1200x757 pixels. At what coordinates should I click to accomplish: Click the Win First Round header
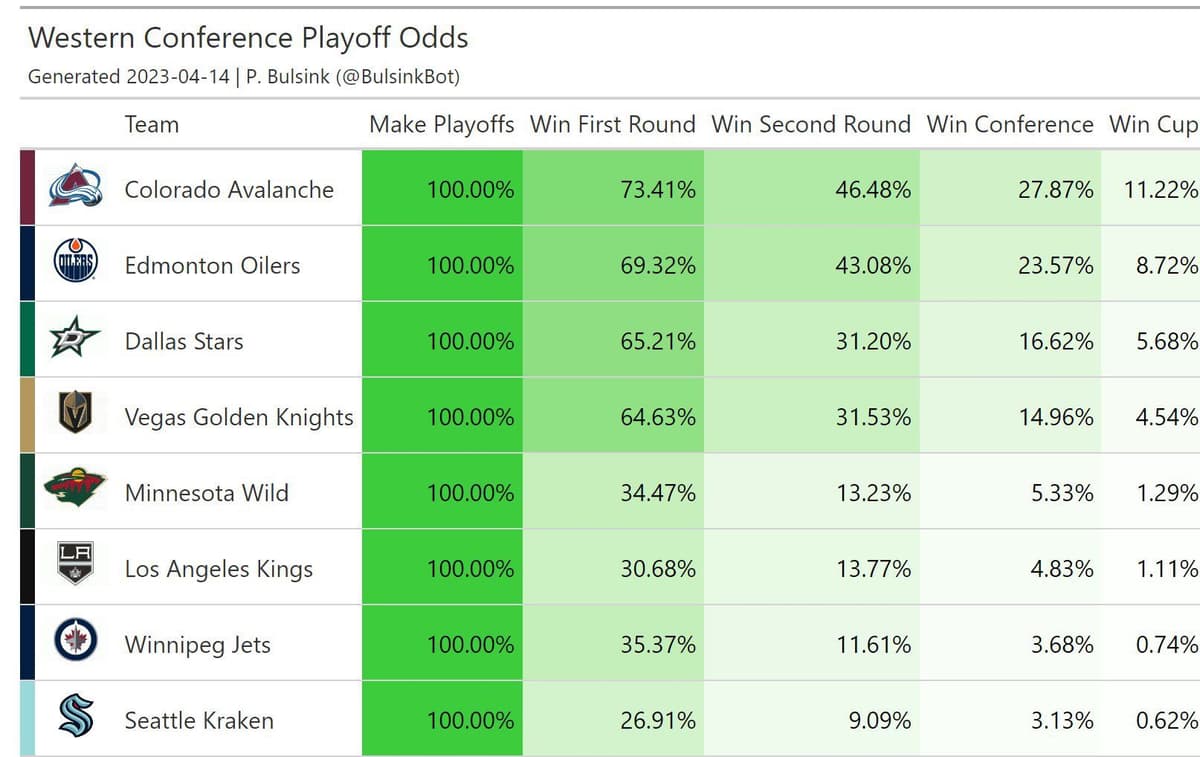pos(612,125)
